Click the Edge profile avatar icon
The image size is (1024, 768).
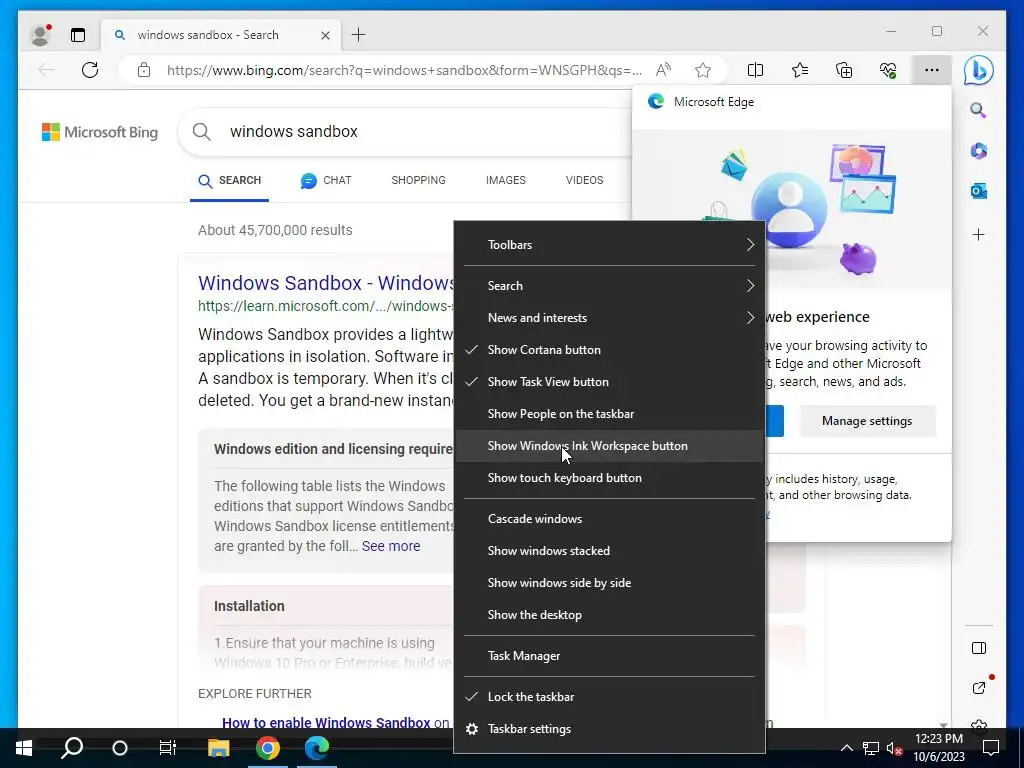(40, 35)
